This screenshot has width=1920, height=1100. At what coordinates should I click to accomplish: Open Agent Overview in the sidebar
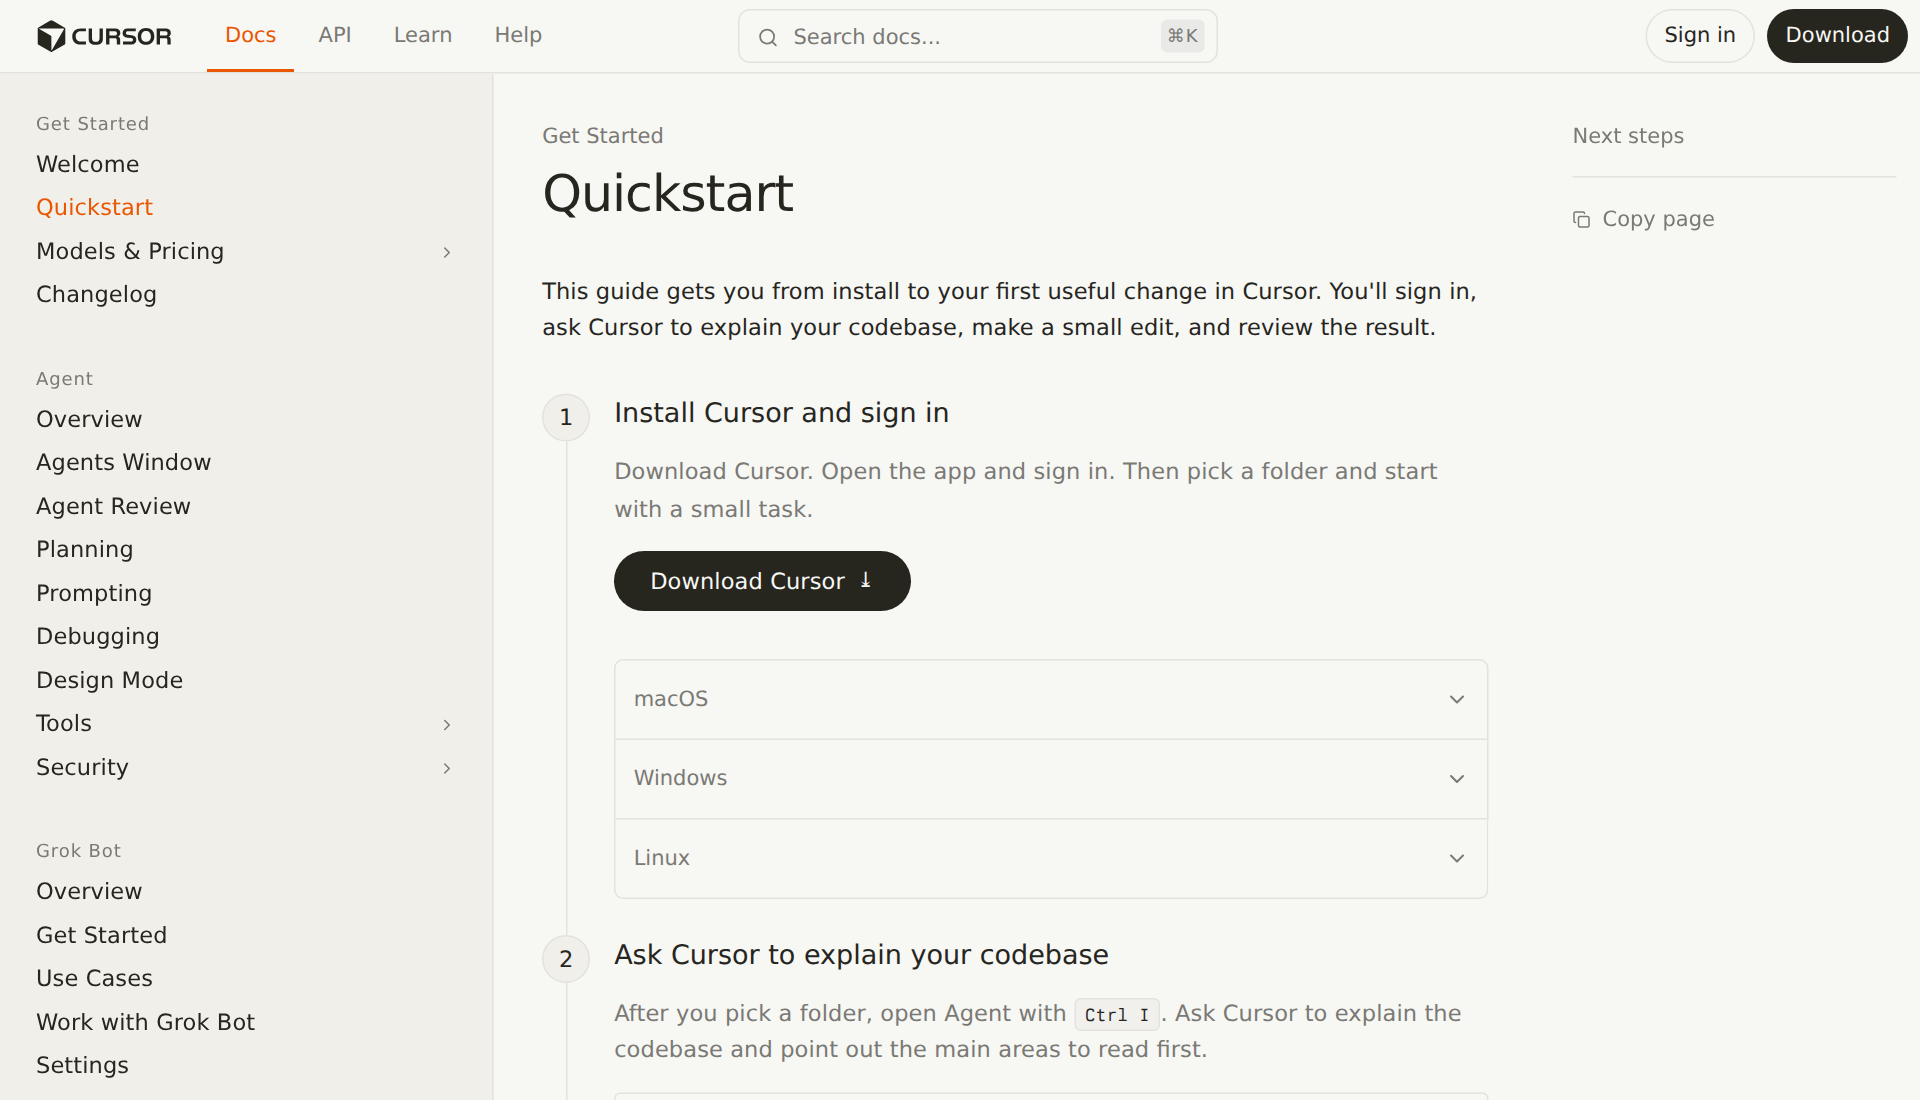89,419
